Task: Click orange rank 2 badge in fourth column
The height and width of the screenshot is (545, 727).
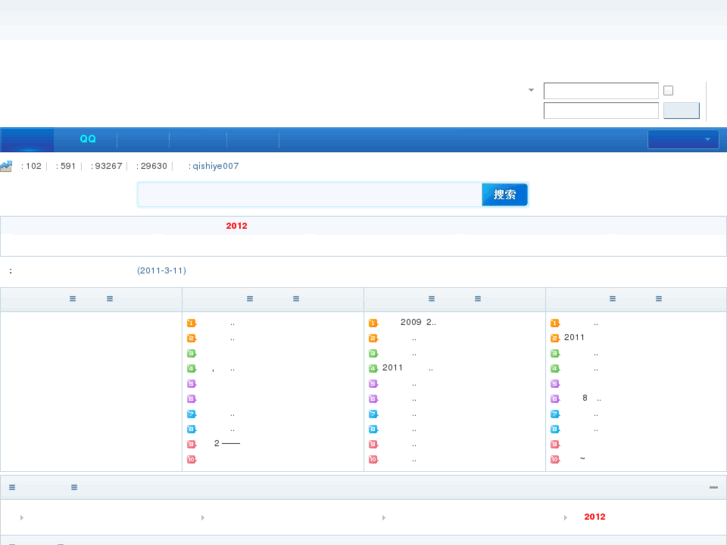Action: (x=555, y=338)
